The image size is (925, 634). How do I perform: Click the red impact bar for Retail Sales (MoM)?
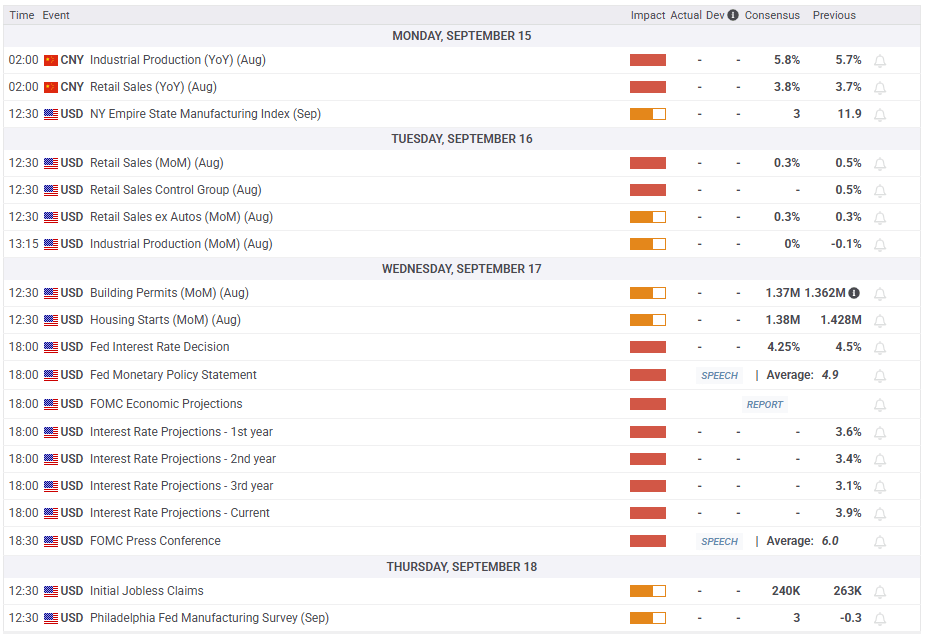(648, 163)
